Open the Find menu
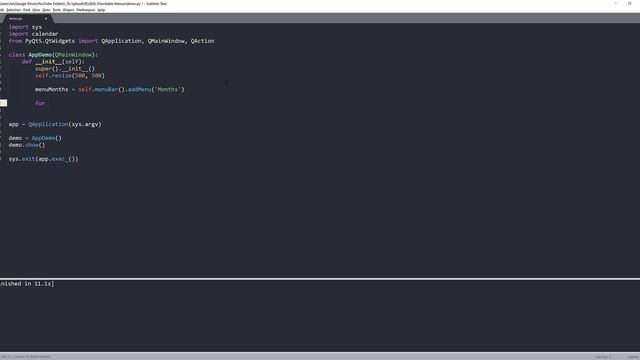640x360 pixels. pyautogui.click(x=27, y=10)
